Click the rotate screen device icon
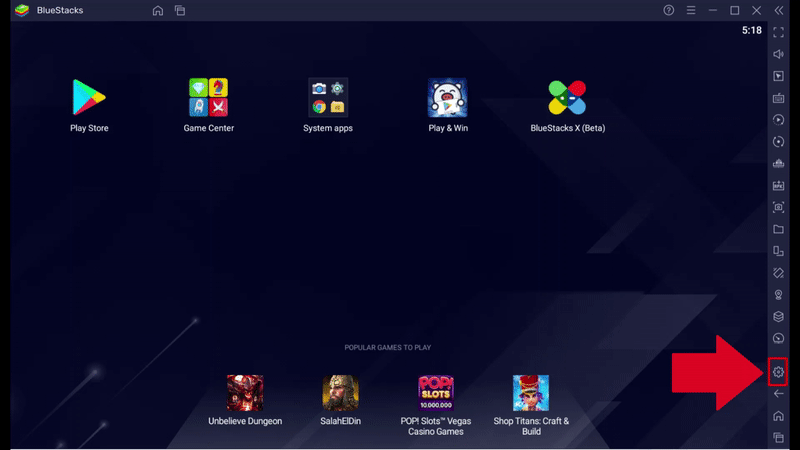This screenshot has height=450, width=800. point(778,251)
